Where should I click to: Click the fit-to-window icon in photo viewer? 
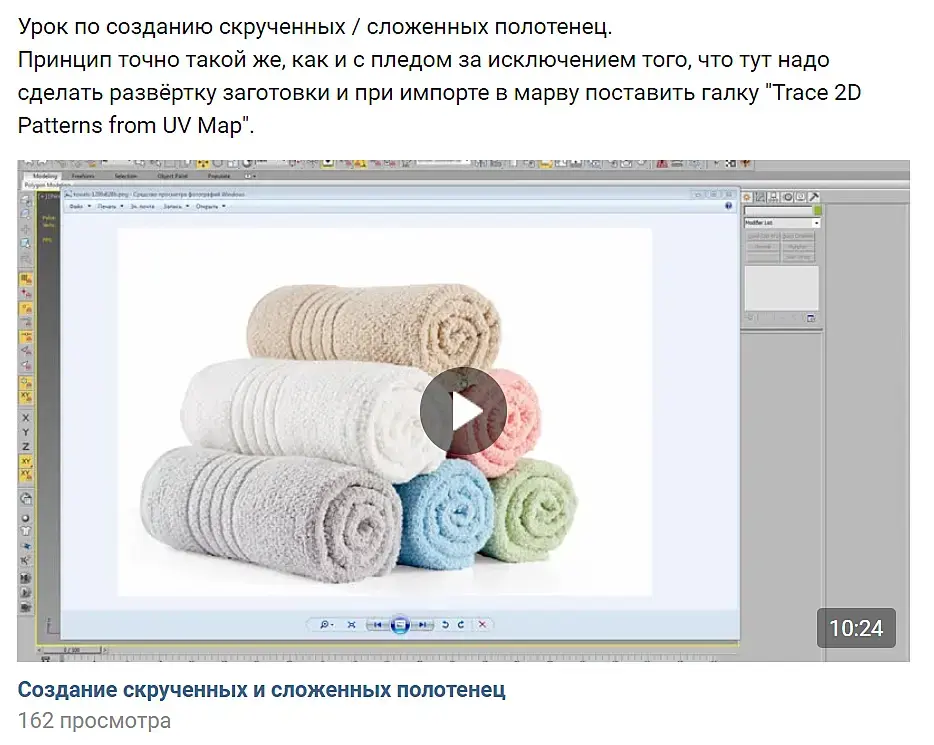(x=351, y=625)
